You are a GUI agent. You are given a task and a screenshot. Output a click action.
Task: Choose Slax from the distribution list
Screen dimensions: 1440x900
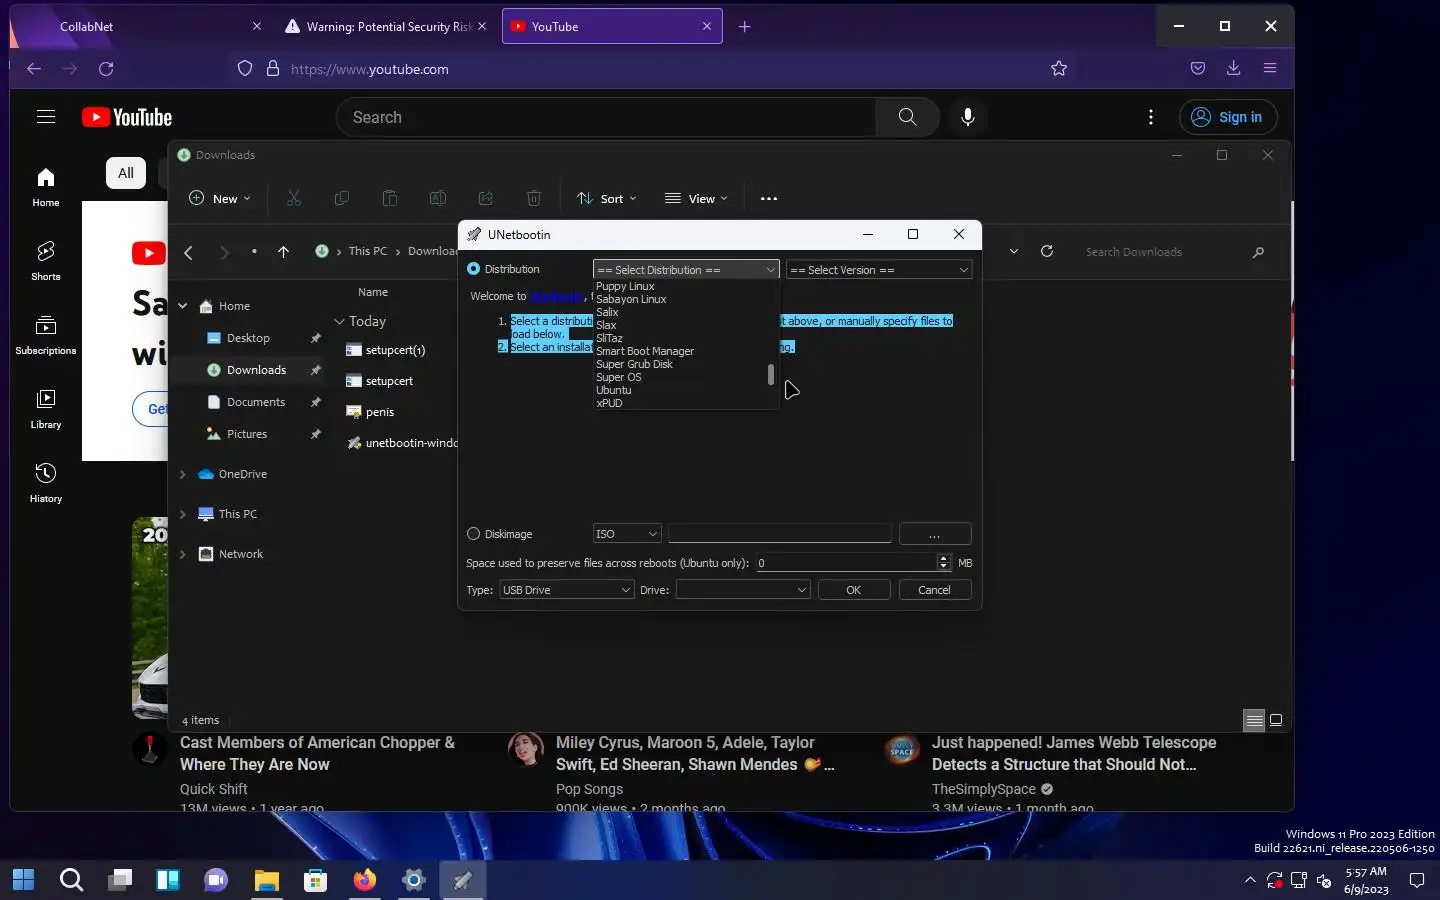click(606, 325)
